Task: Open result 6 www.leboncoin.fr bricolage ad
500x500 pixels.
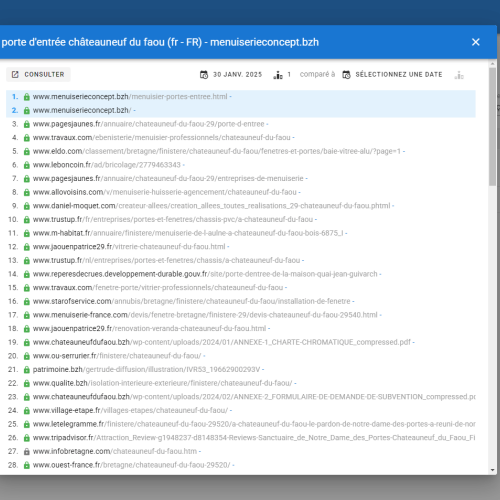Action: click(x=107, y=165)
